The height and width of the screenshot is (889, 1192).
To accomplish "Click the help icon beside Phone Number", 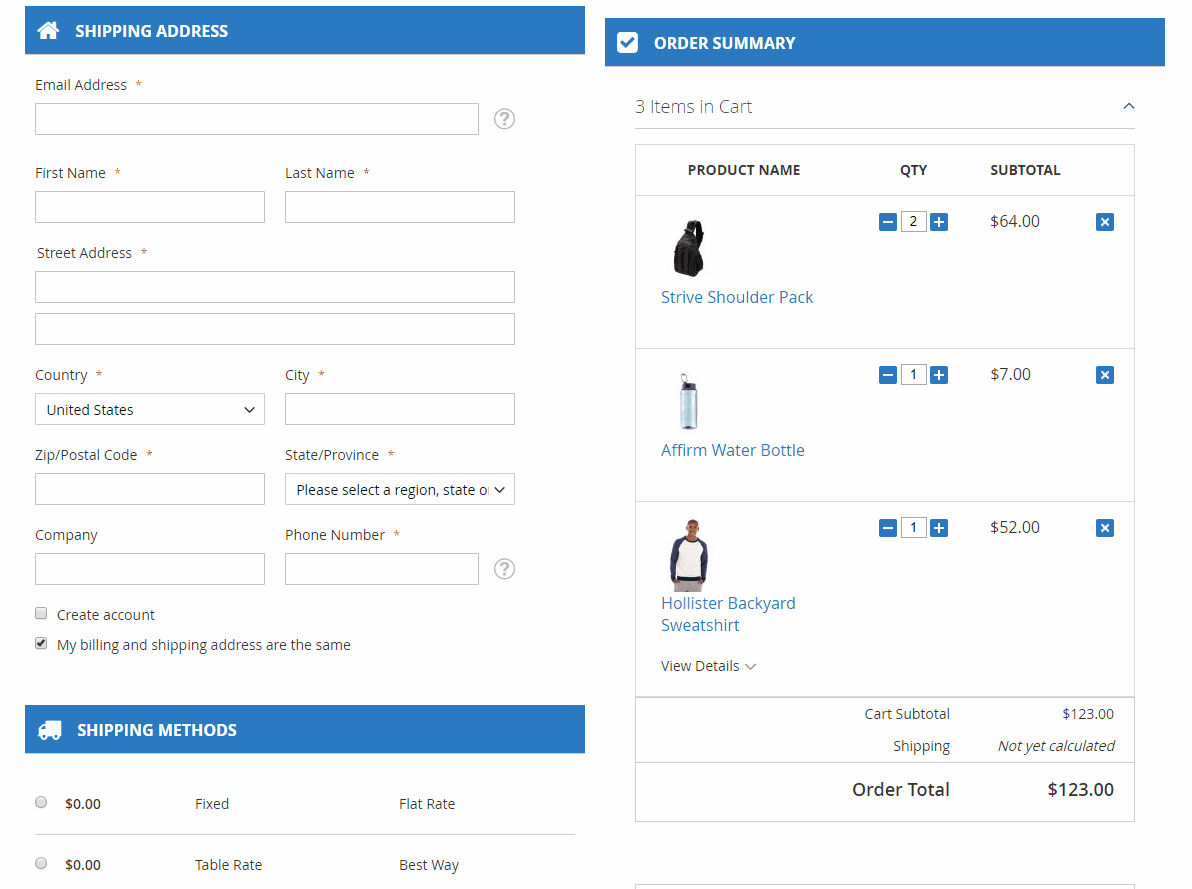I will click(x=505, y=569).
